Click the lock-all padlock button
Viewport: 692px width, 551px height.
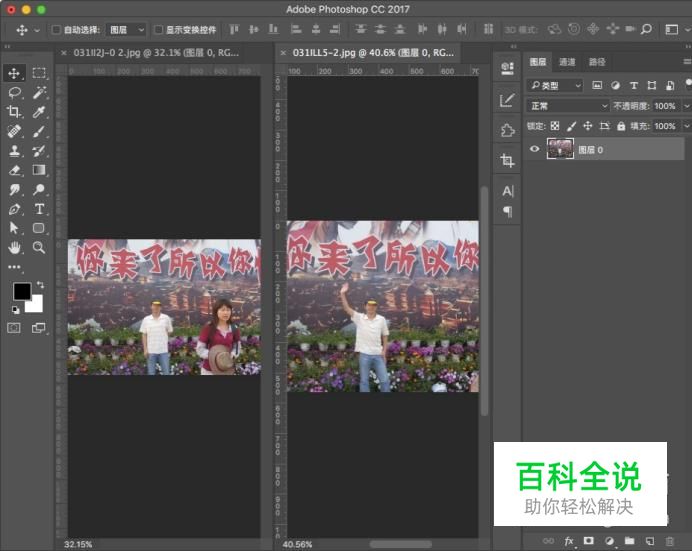click(x=621, y=126)
